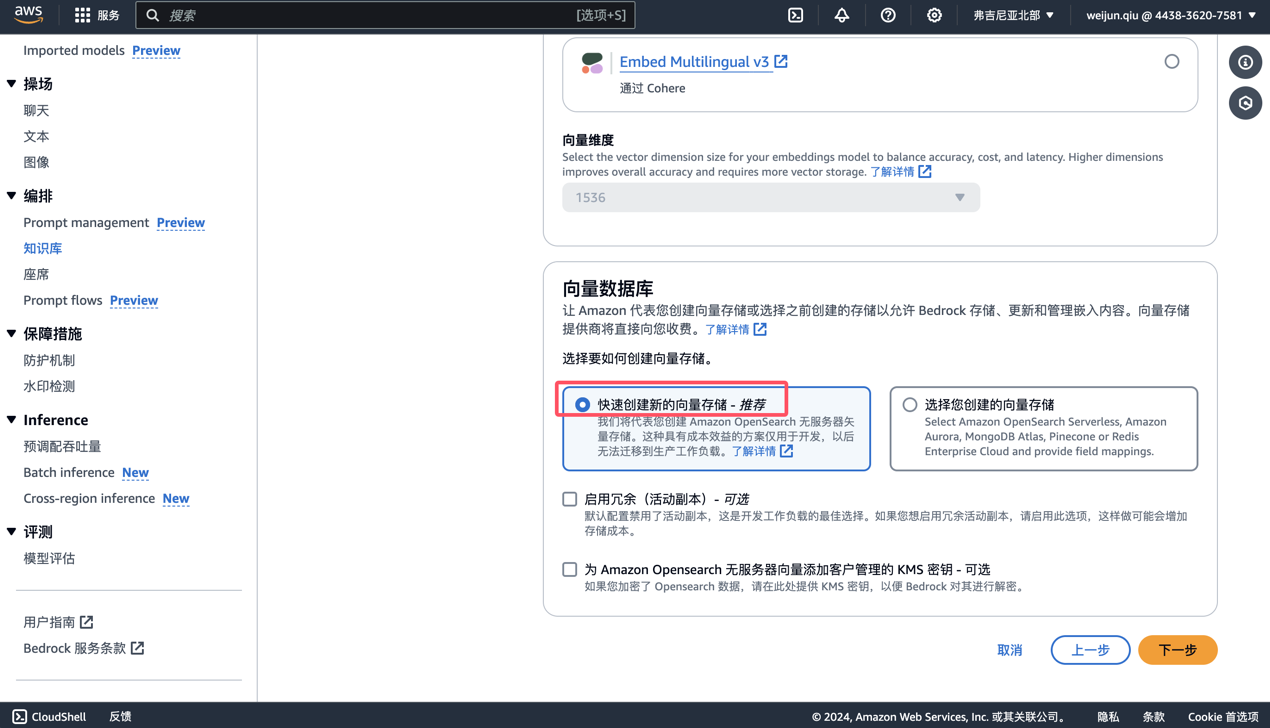Open the AWS home logo

(28, 15)
